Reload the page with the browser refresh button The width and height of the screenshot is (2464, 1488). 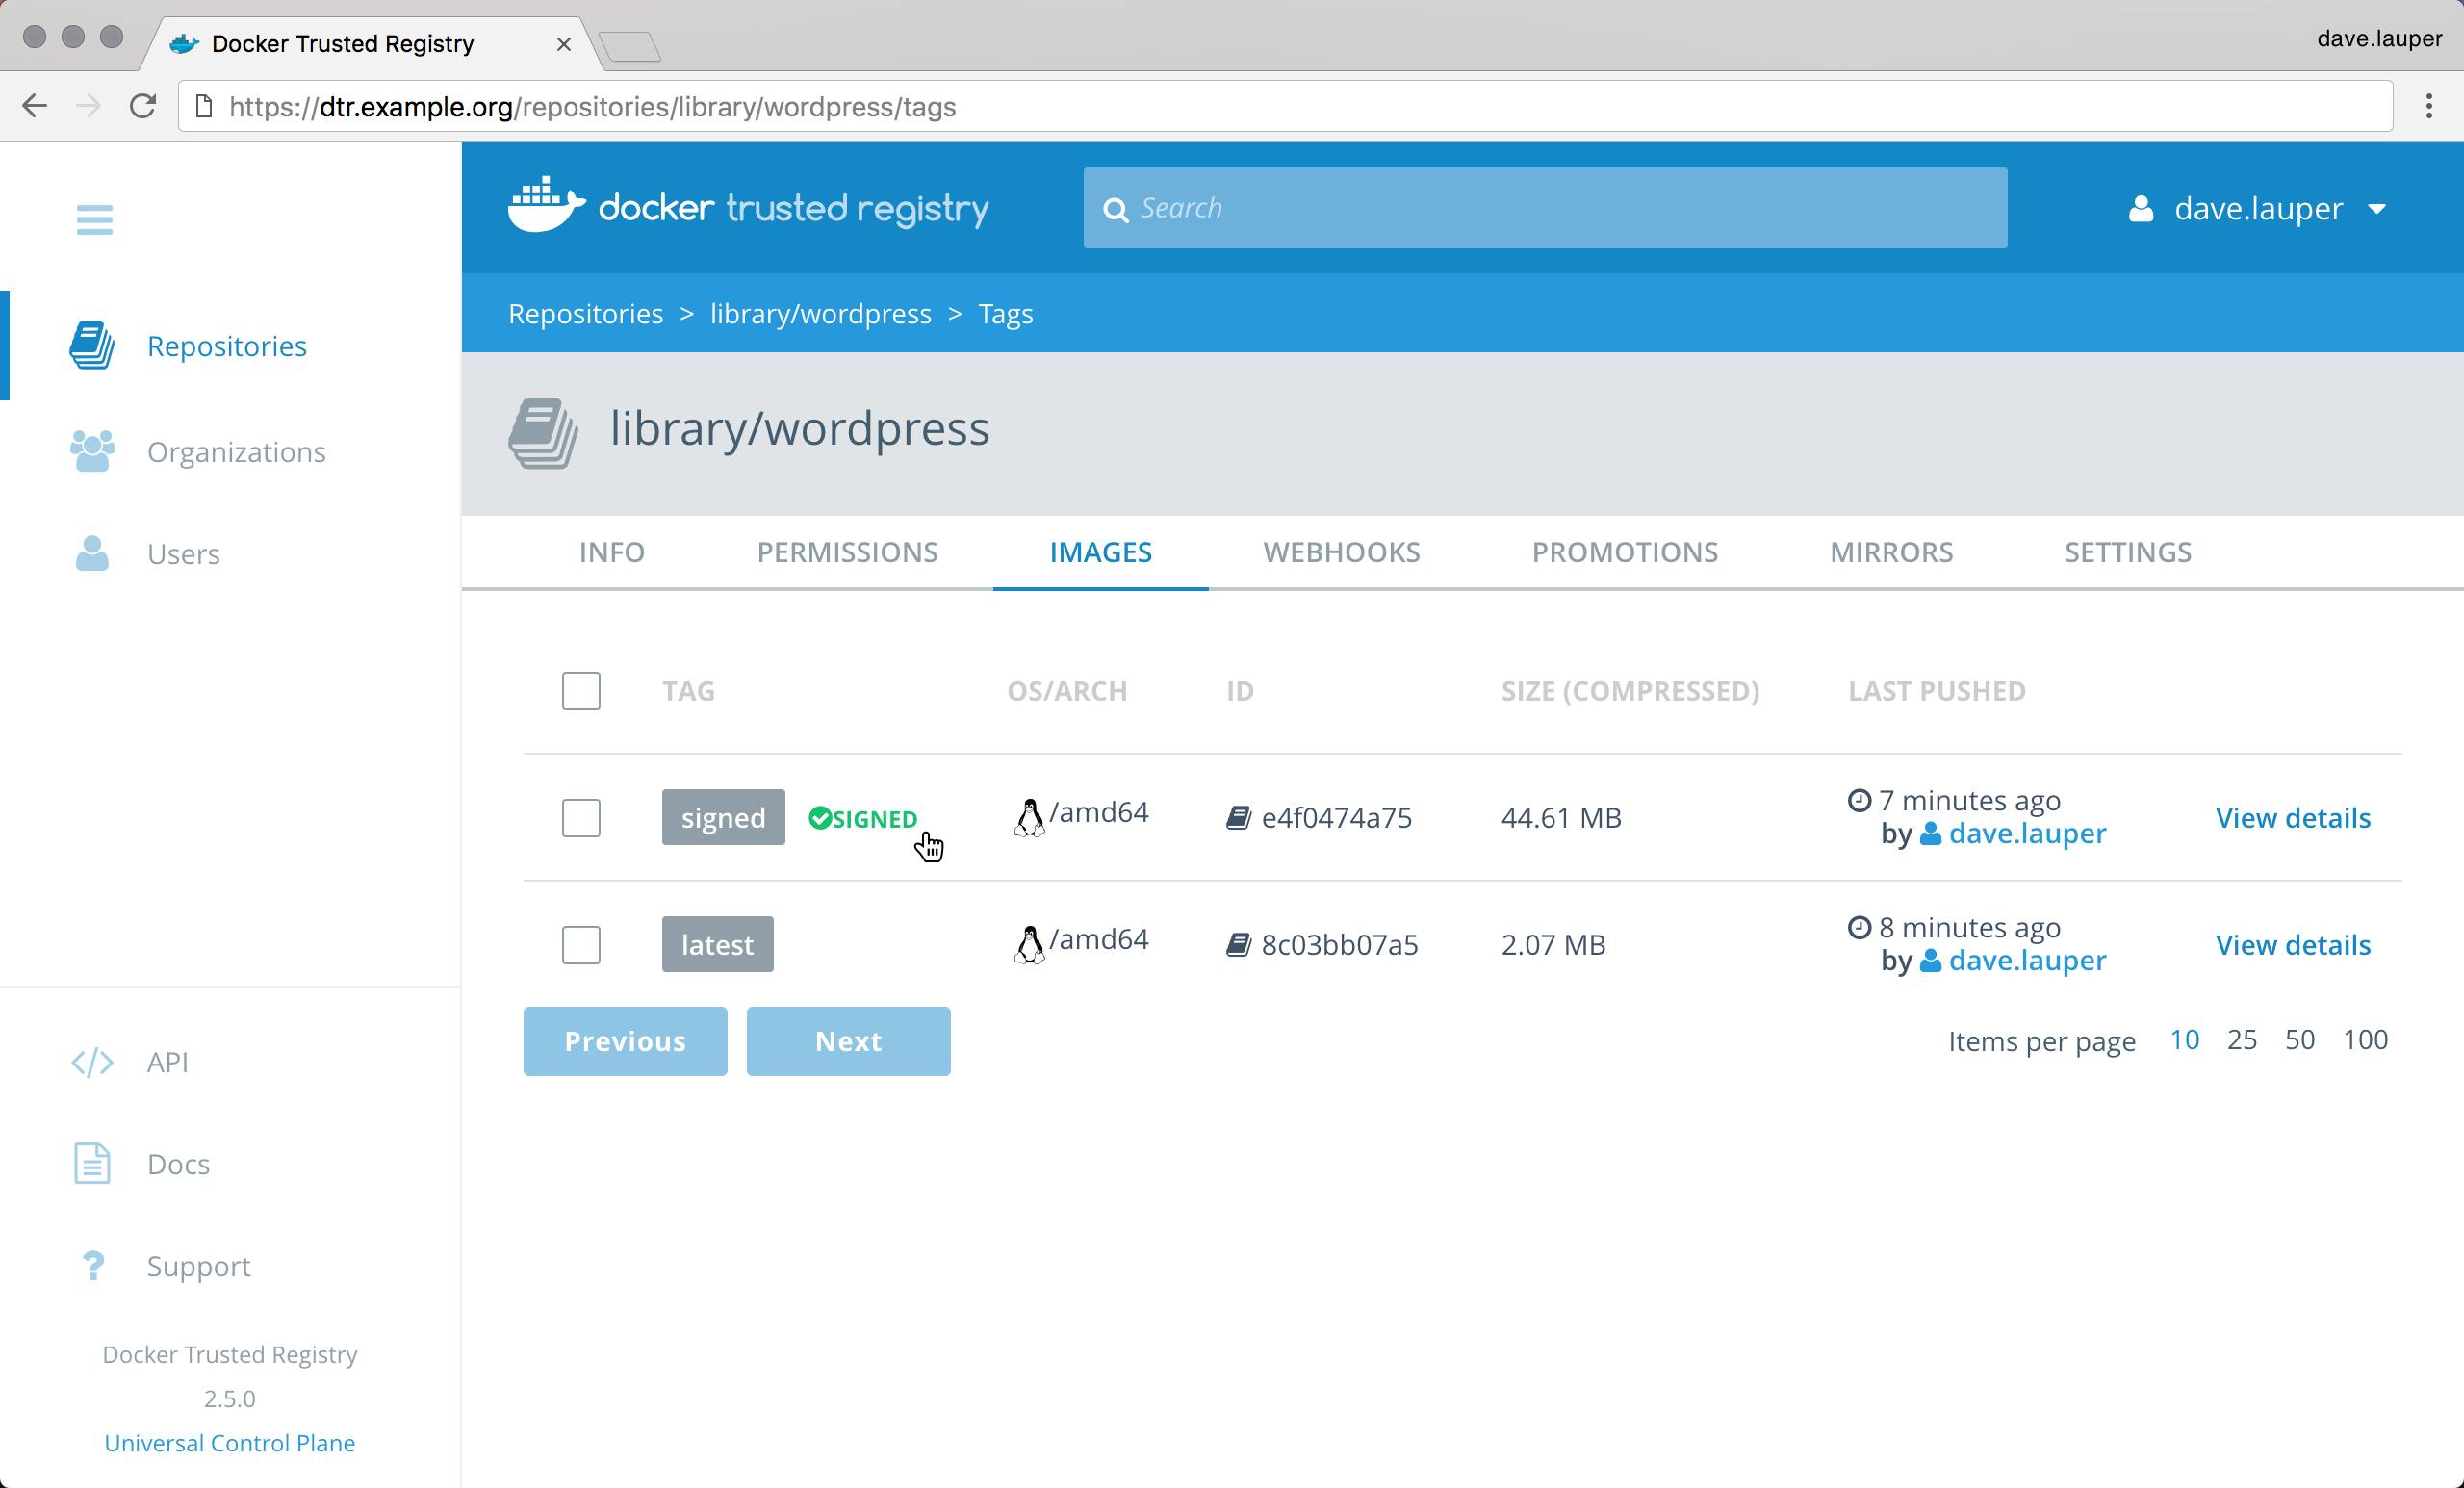[143, 106]
